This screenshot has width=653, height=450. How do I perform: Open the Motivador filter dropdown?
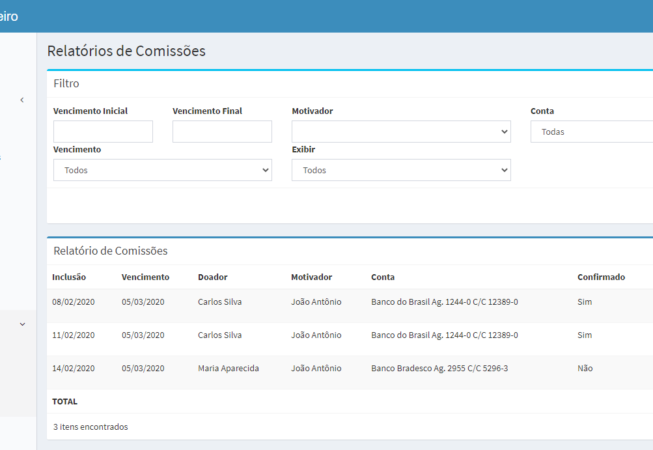point(401,131)
